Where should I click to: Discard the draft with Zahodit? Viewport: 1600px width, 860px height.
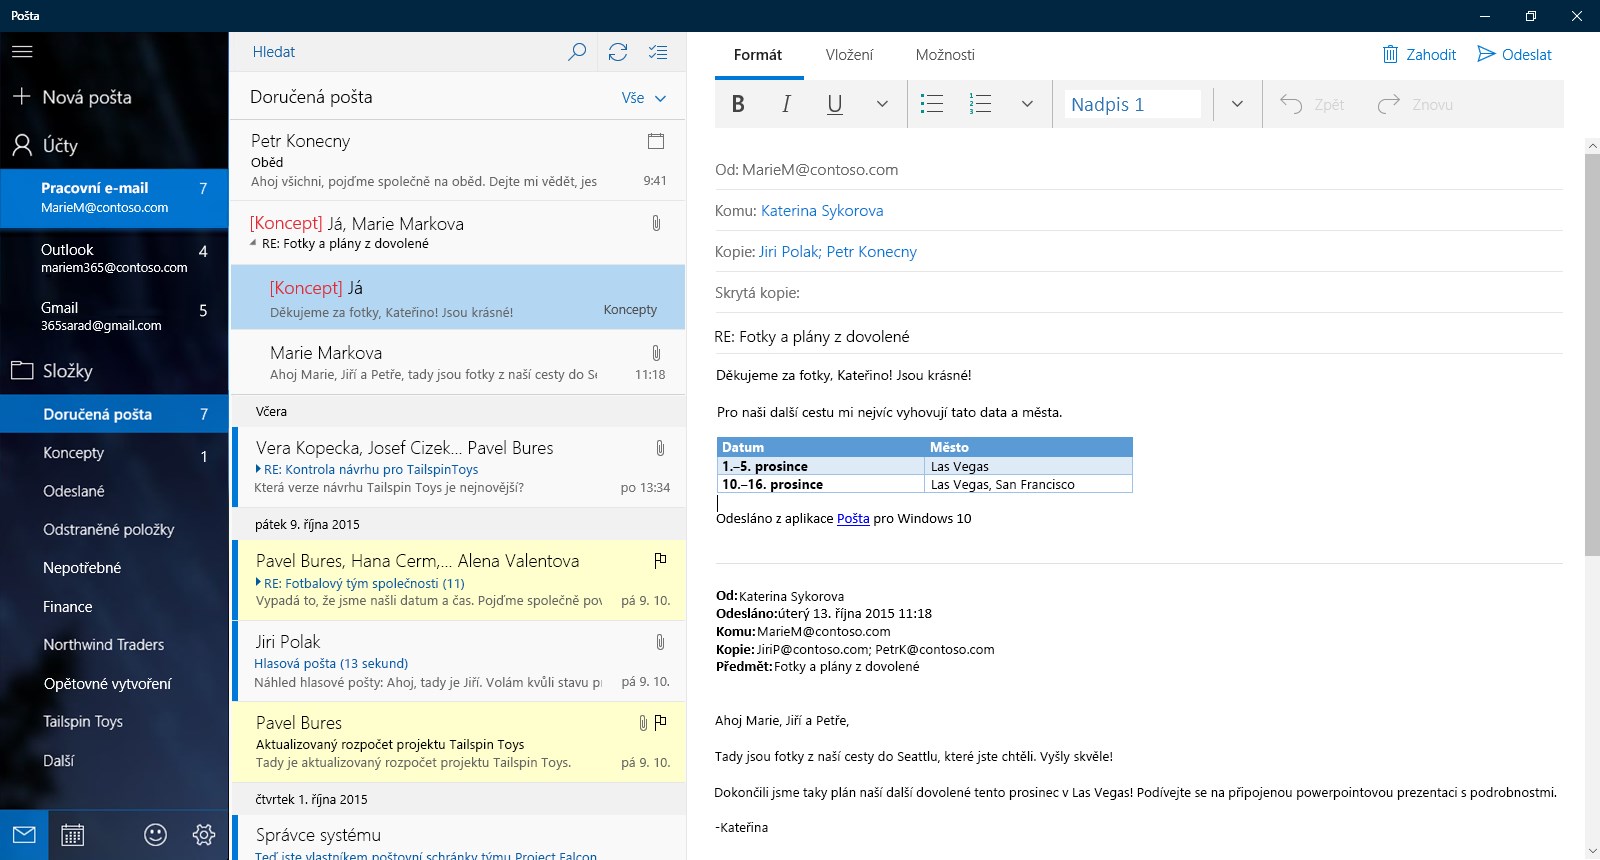tap(1419, 55)
